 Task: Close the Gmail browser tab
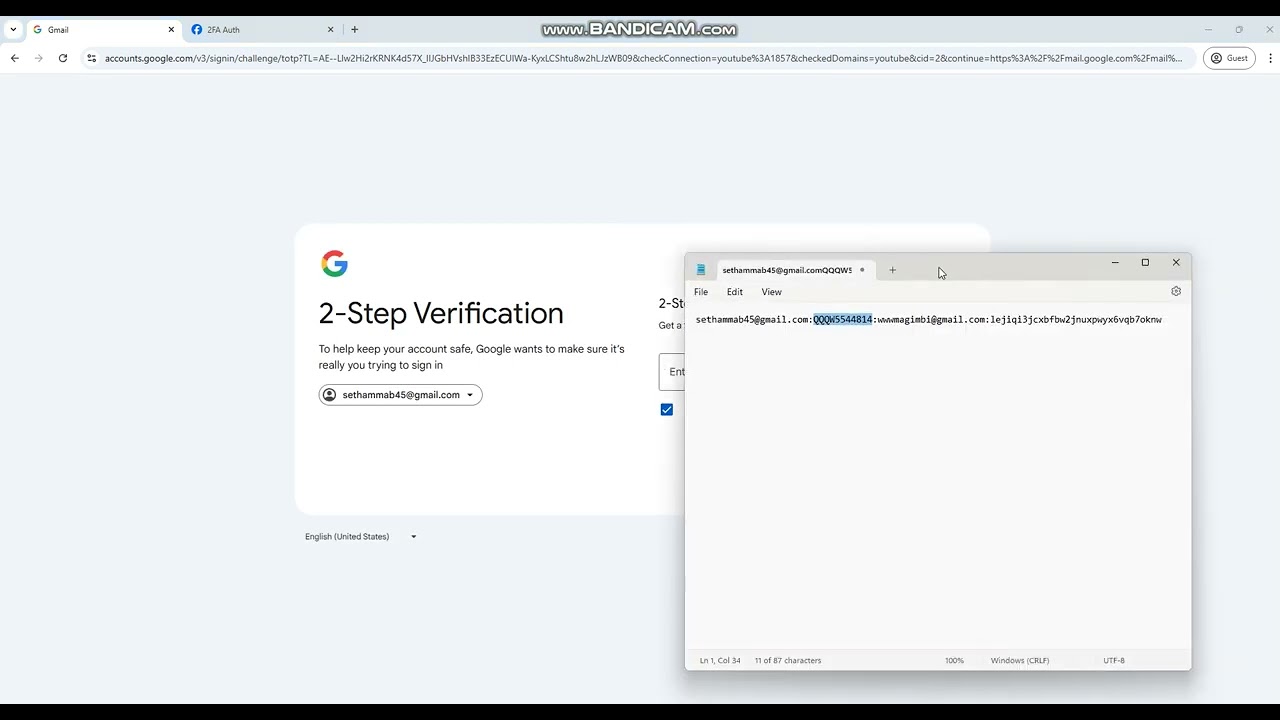(171, 30)
